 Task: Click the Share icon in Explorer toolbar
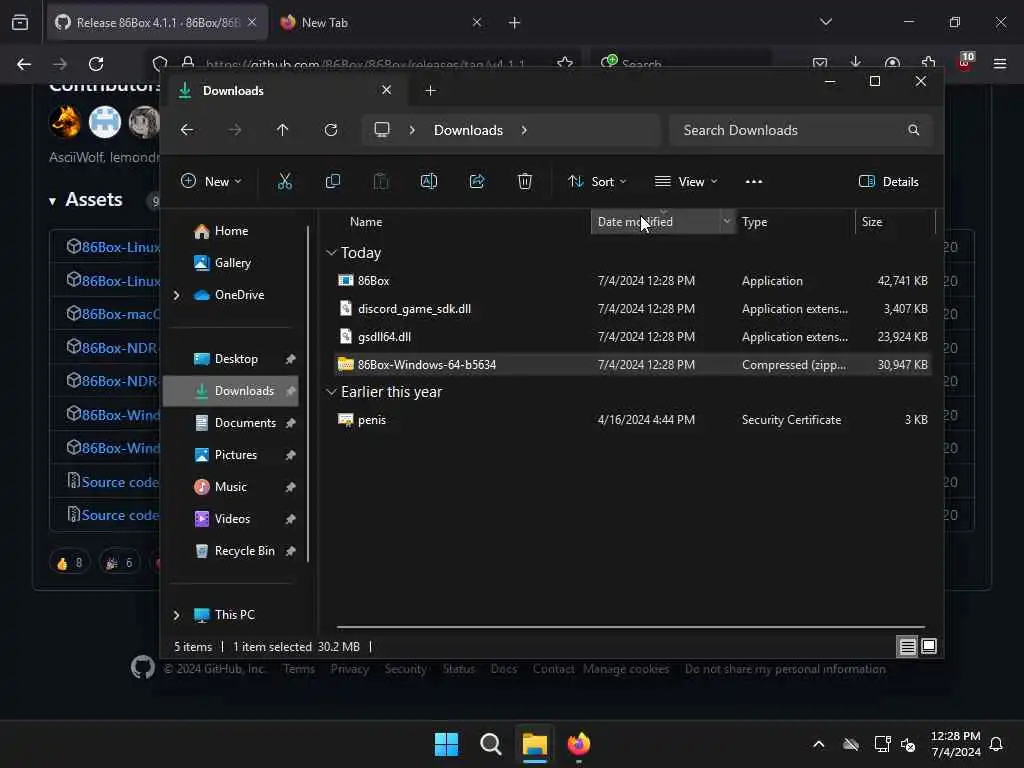(477, 182)
